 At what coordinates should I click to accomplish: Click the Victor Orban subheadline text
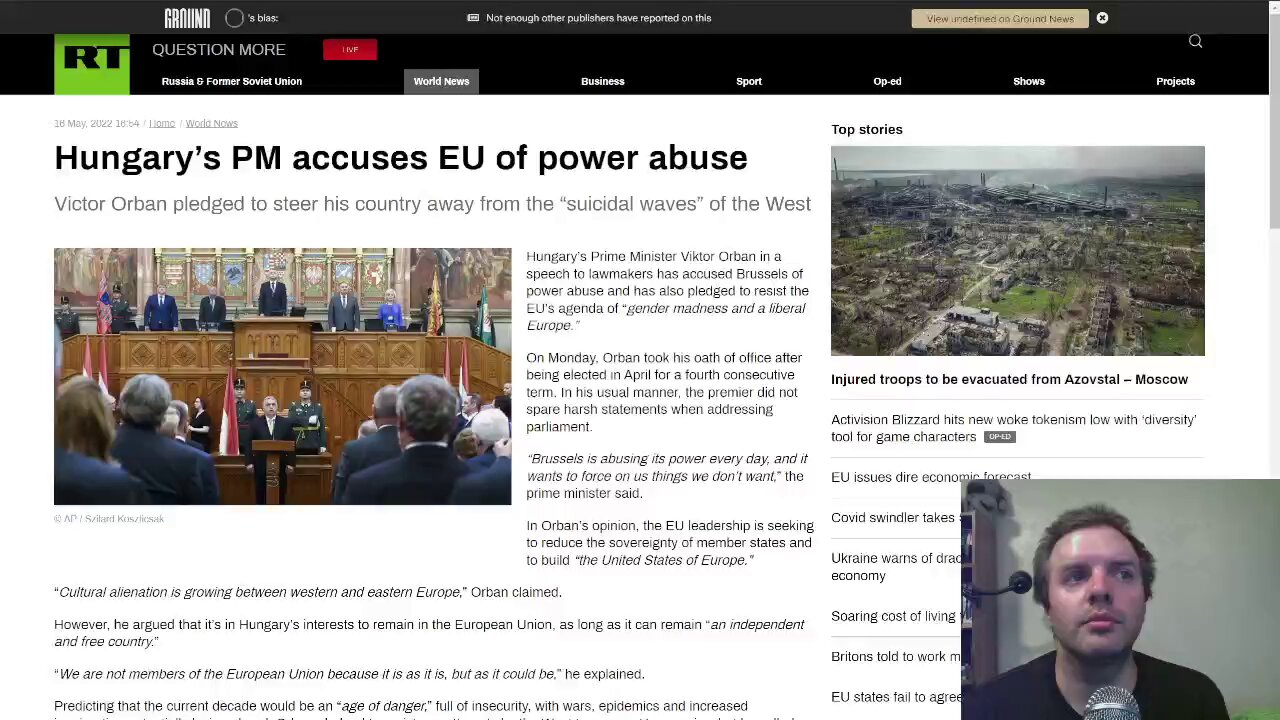pos(432,204)
